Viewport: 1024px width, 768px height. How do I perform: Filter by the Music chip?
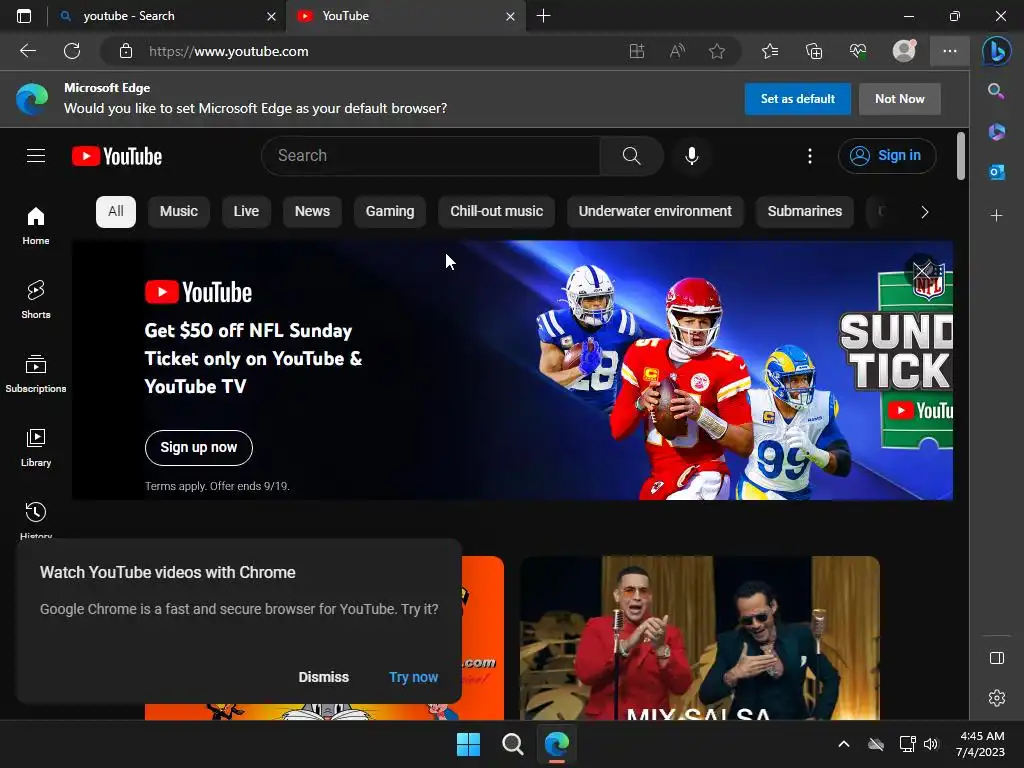tap(179, 212)
